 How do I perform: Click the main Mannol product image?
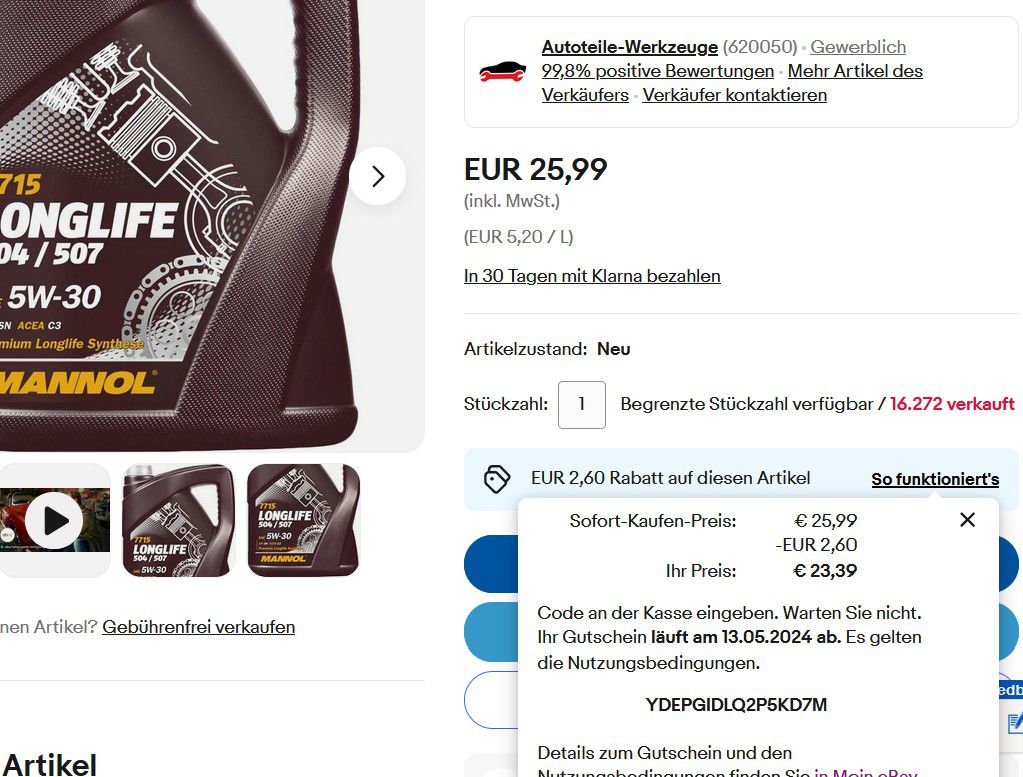[x=196, y=222]
